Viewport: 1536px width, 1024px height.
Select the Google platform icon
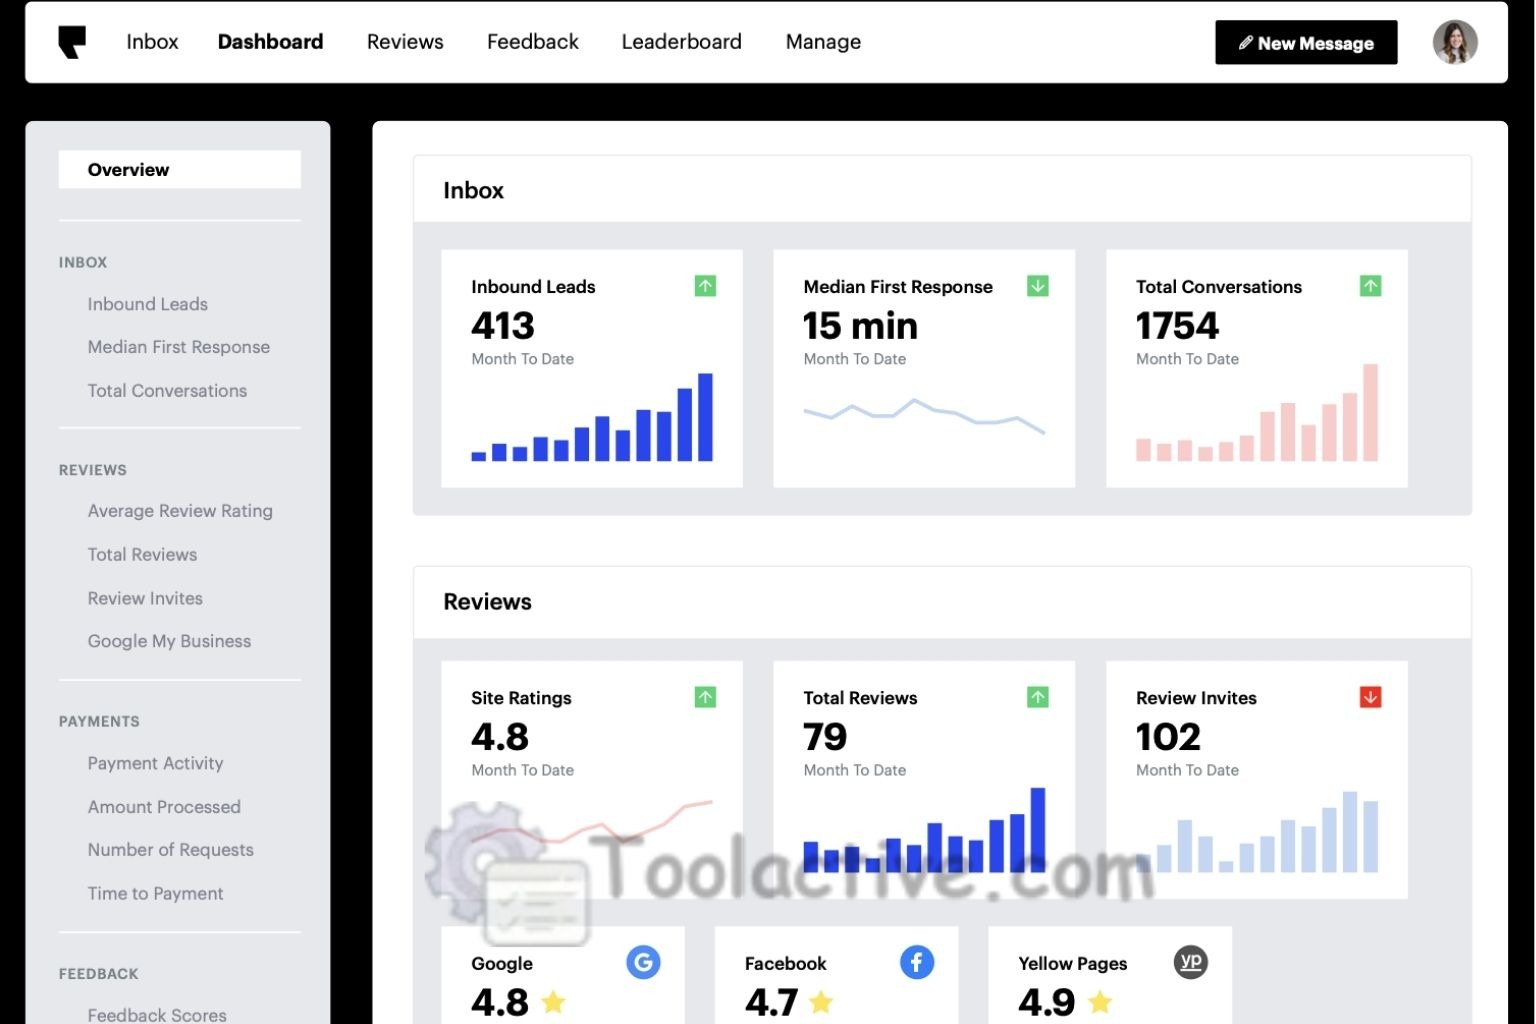pos(643,961)
